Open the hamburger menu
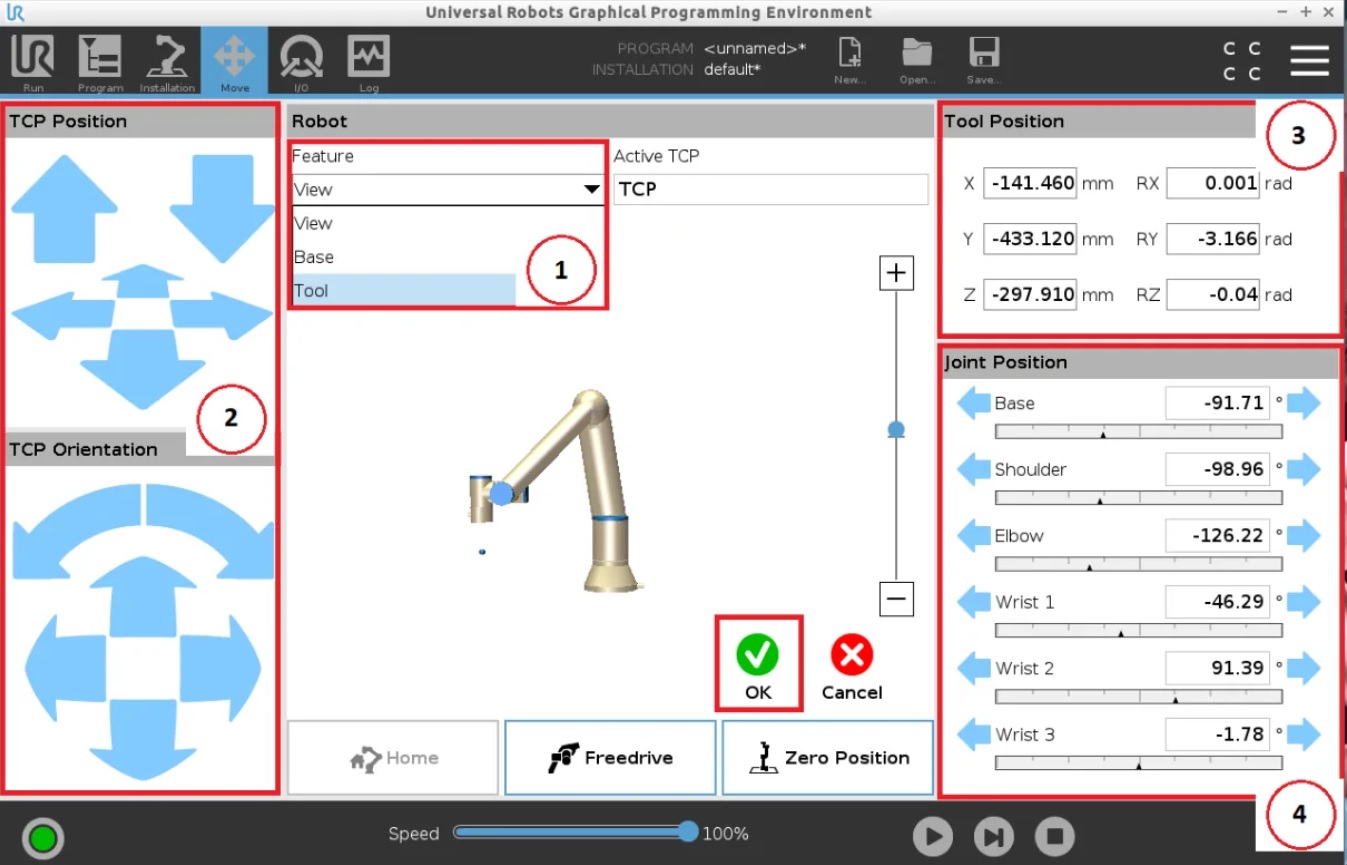Image resolution: width=1347 pixels, height=865 pixels. tap(1309, 61)
